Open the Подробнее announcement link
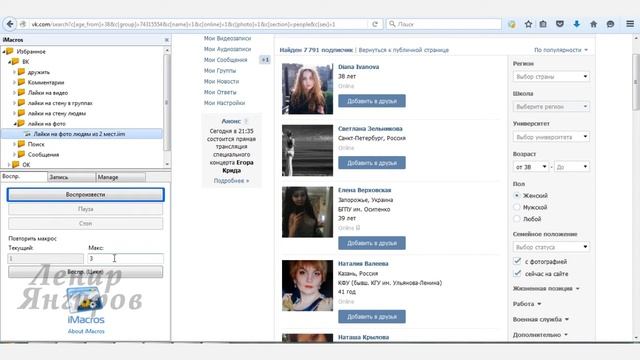 231,180
